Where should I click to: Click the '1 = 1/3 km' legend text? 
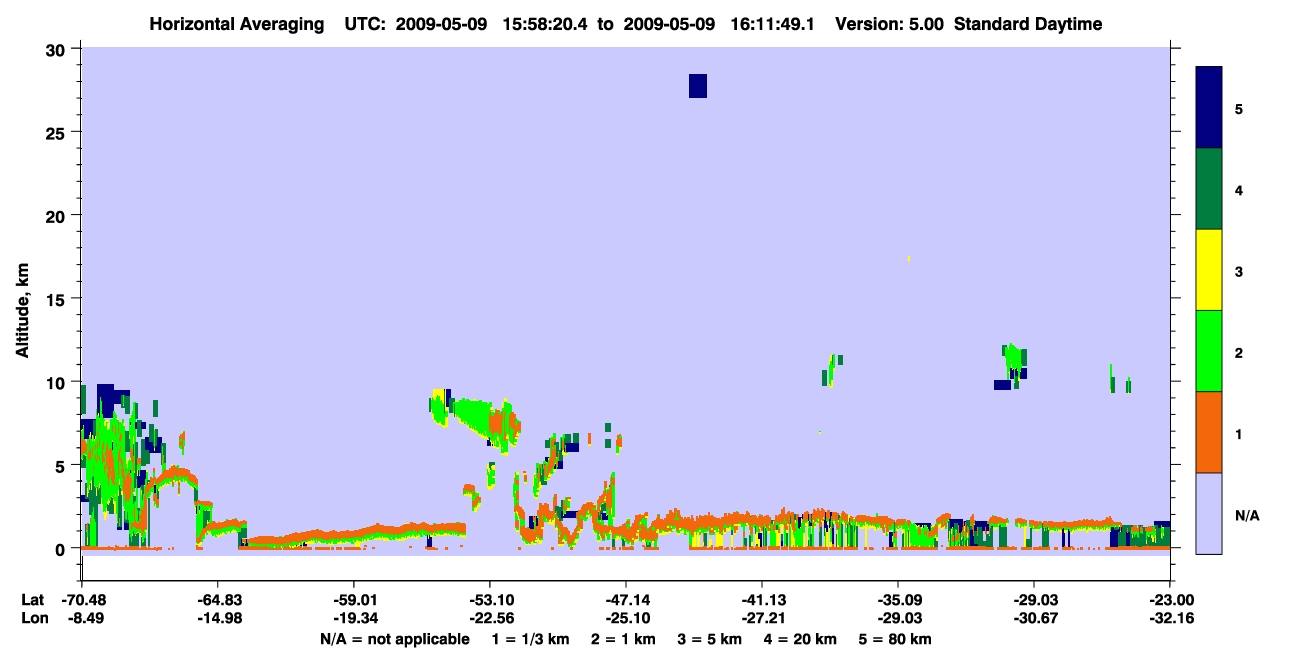coord(532,639)
